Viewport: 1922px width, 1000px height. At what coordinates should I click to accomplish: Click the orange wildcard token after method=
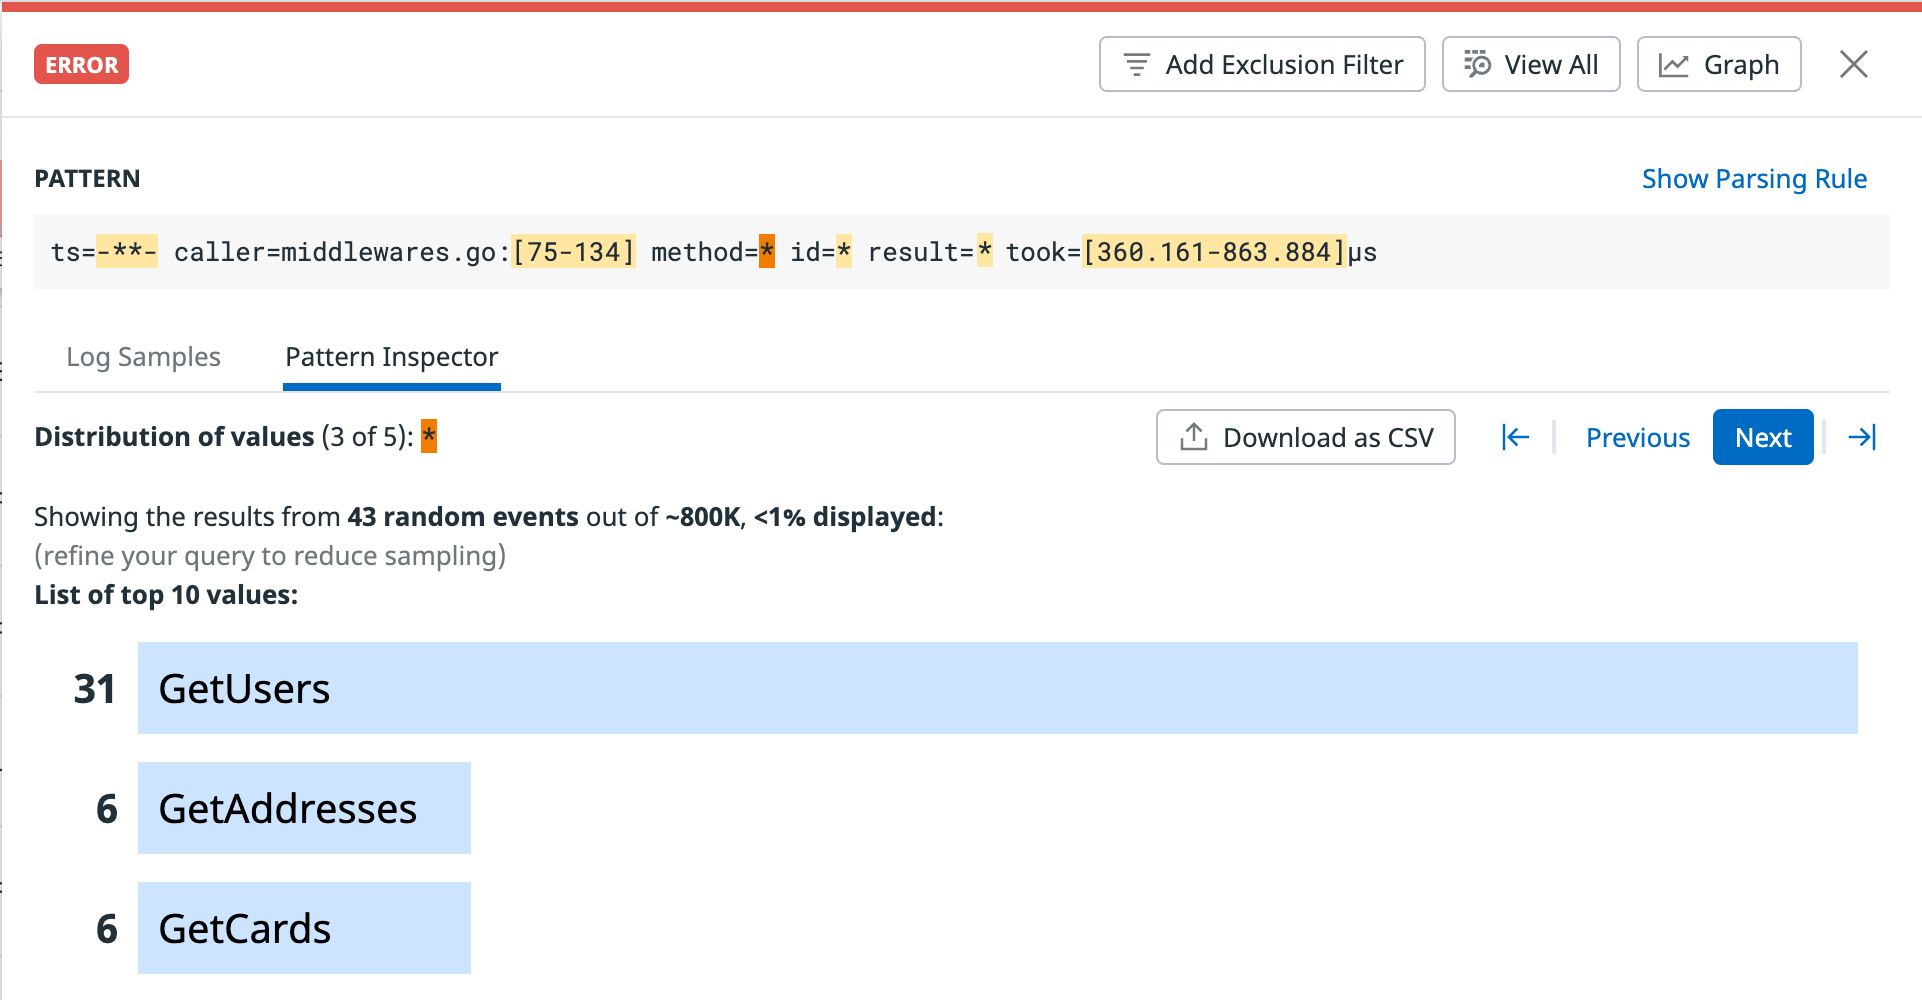click(765, 251)
